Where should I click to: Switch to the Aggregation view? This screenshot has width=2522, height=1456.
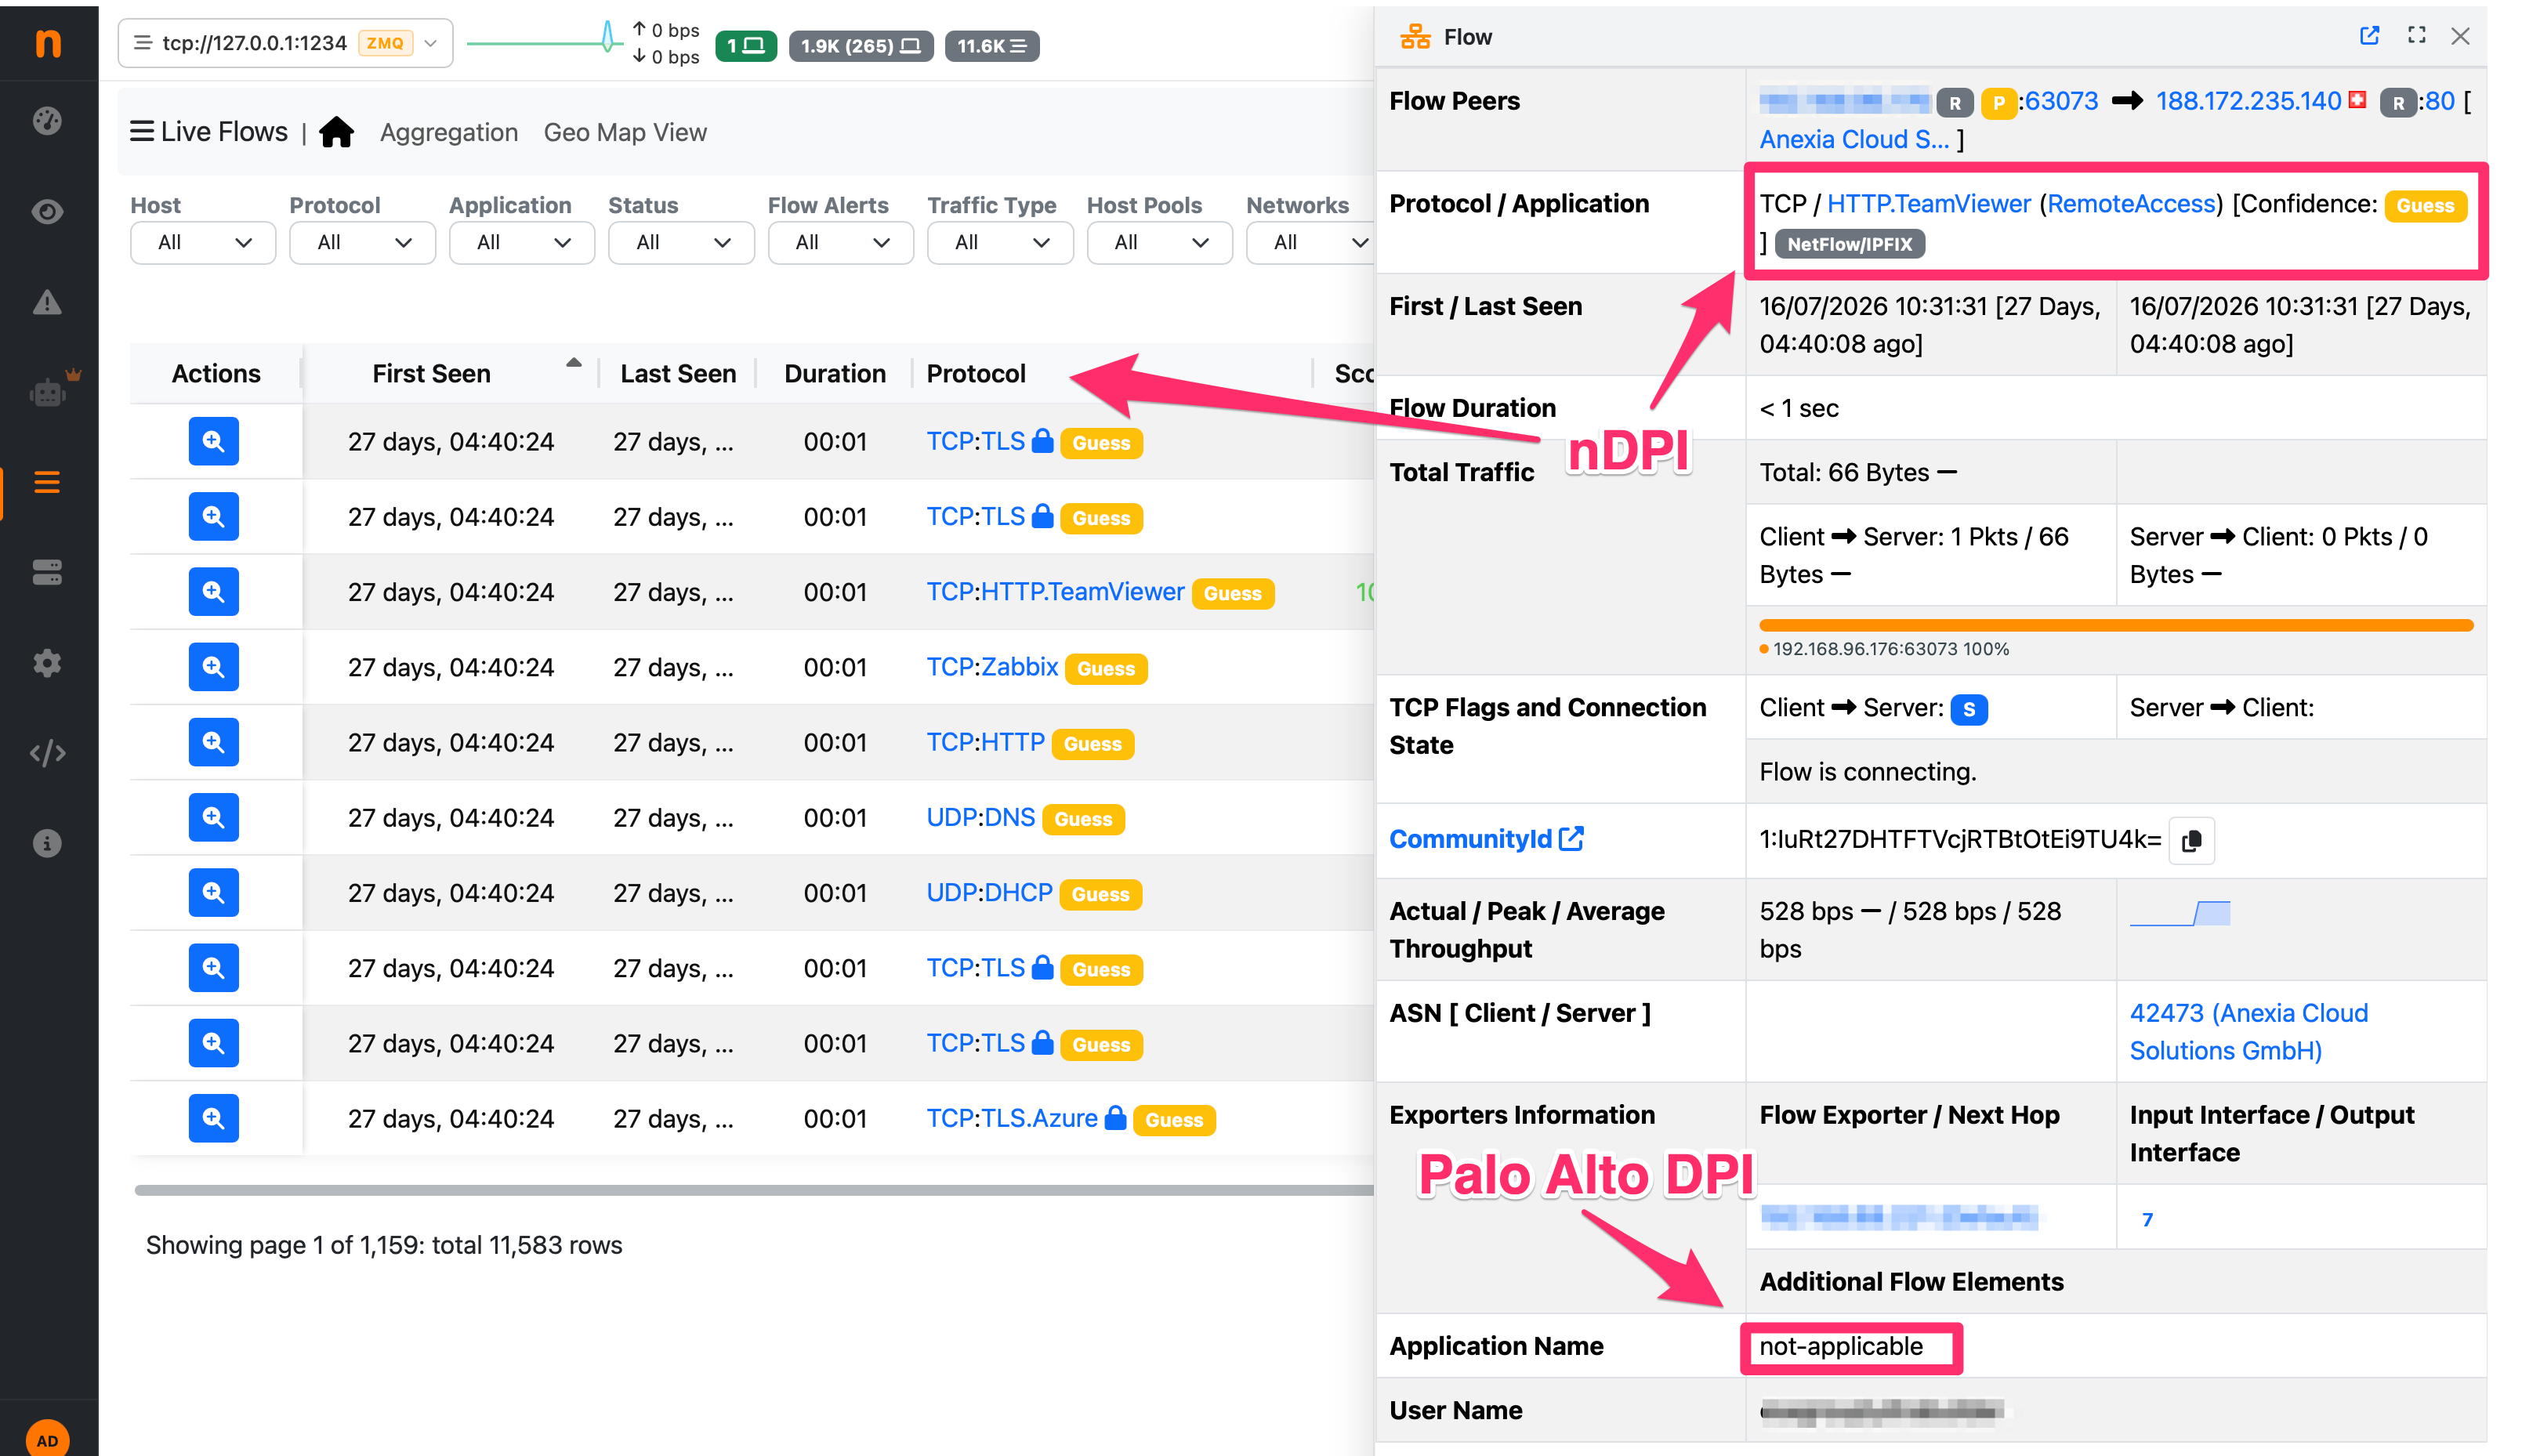point(449,132)
